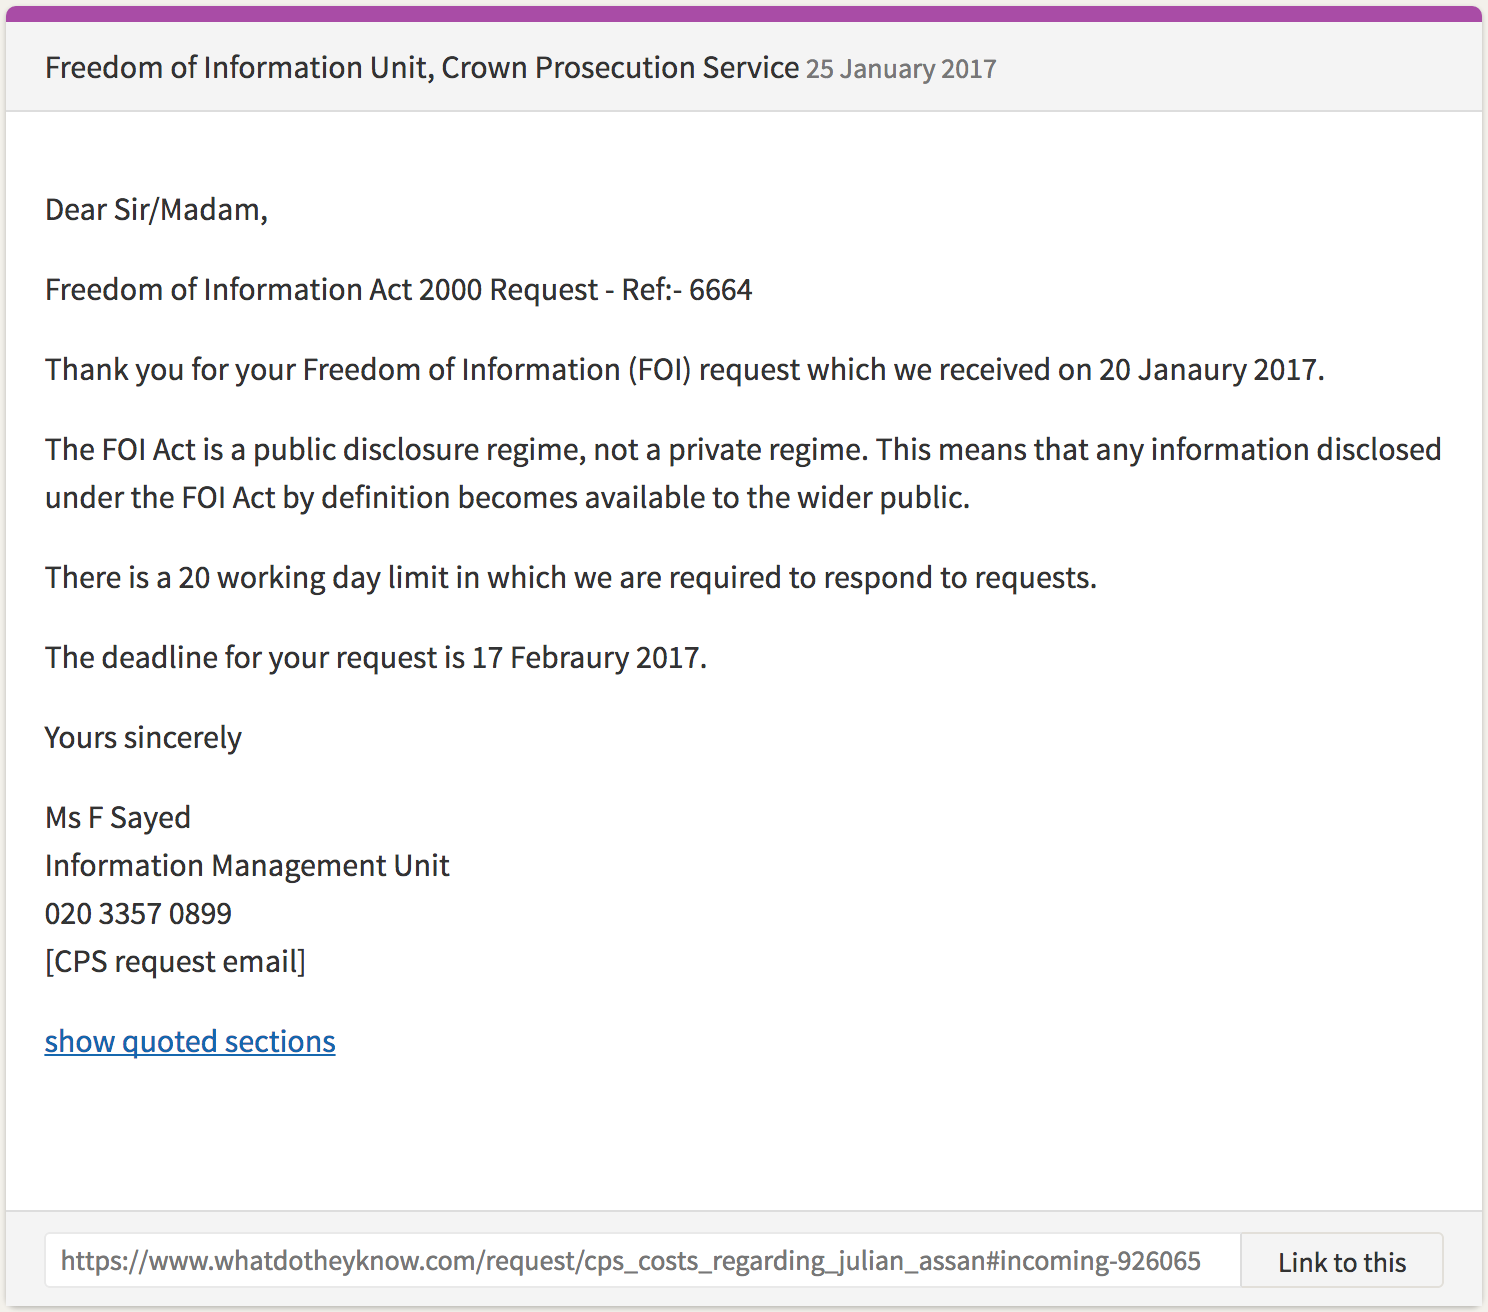This screenshot has height=1312, width=1488.
Task: Click the "[CPS request email]" placeholder text
Action: [x=175, y=962]
